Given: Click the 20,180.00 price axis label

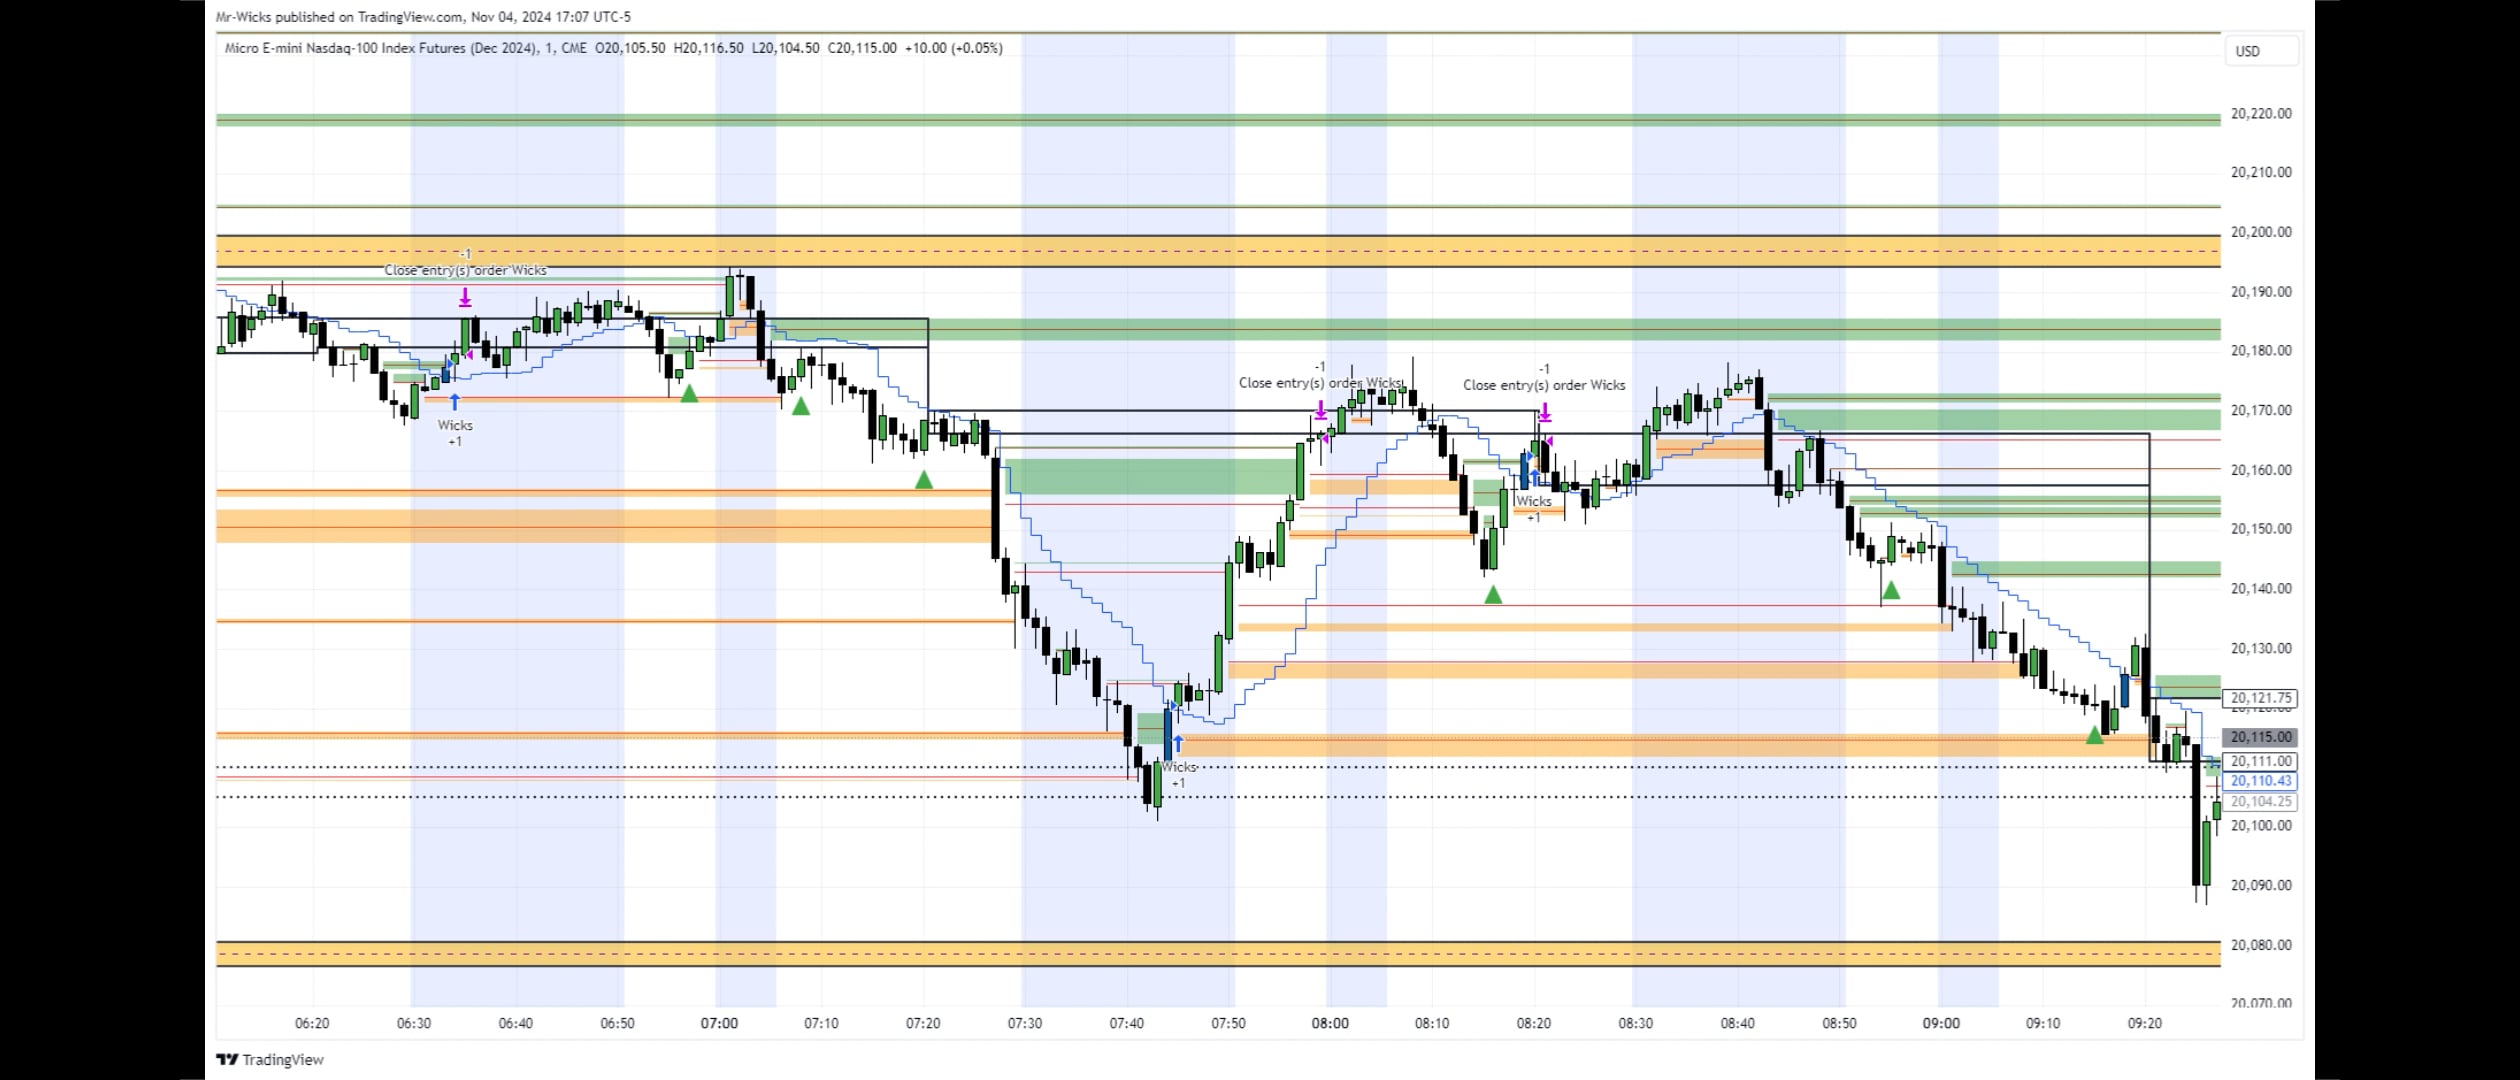Looking at the screenshot, I should 2261,351.
